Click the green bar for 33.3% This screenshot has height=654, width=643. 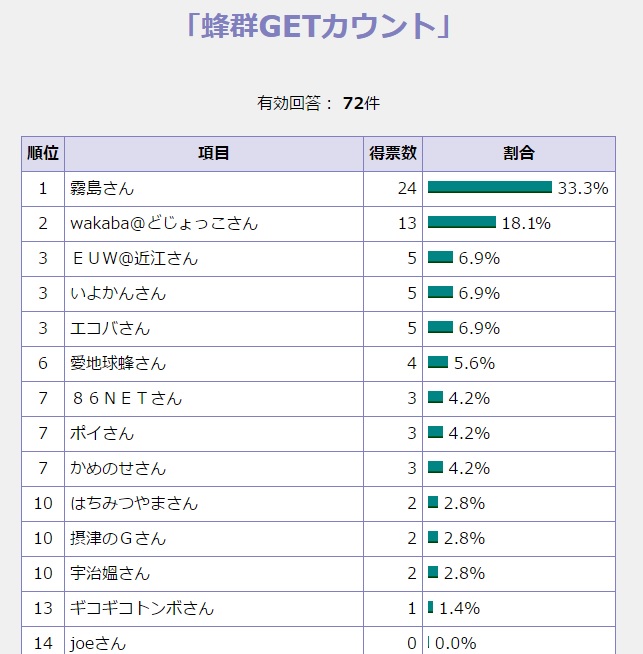(490, 187)
